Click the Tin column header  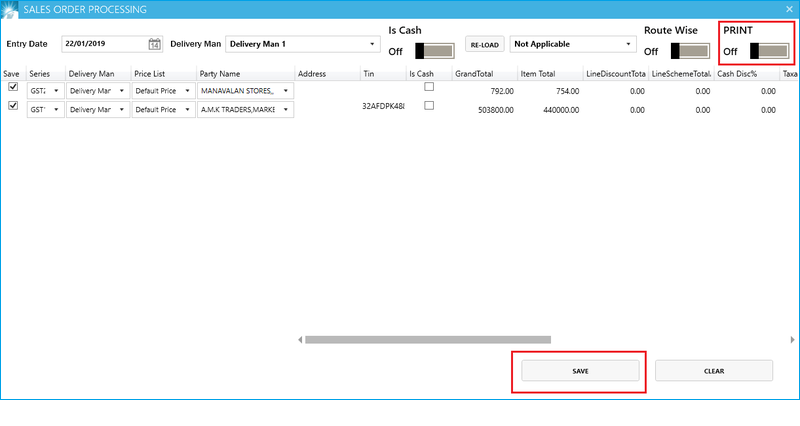369,74
